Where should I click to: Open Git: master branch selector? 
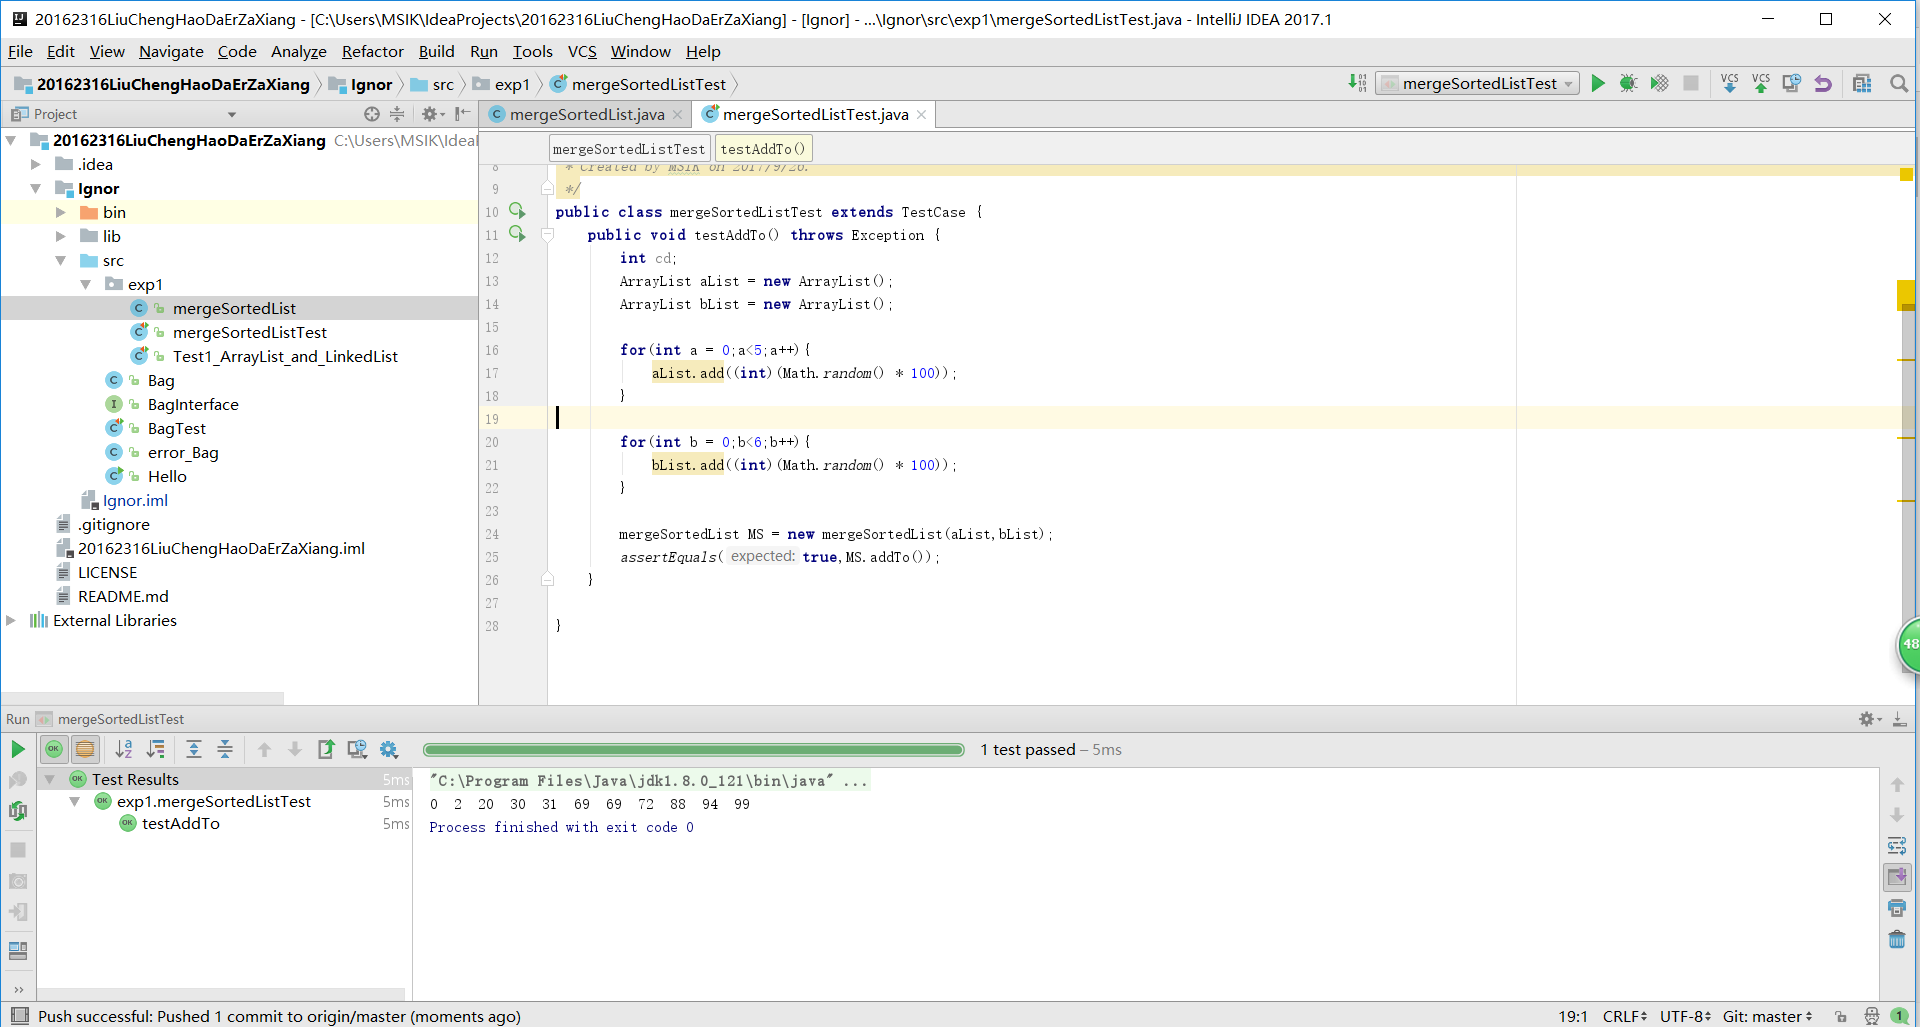(x=1767, y=1016)
